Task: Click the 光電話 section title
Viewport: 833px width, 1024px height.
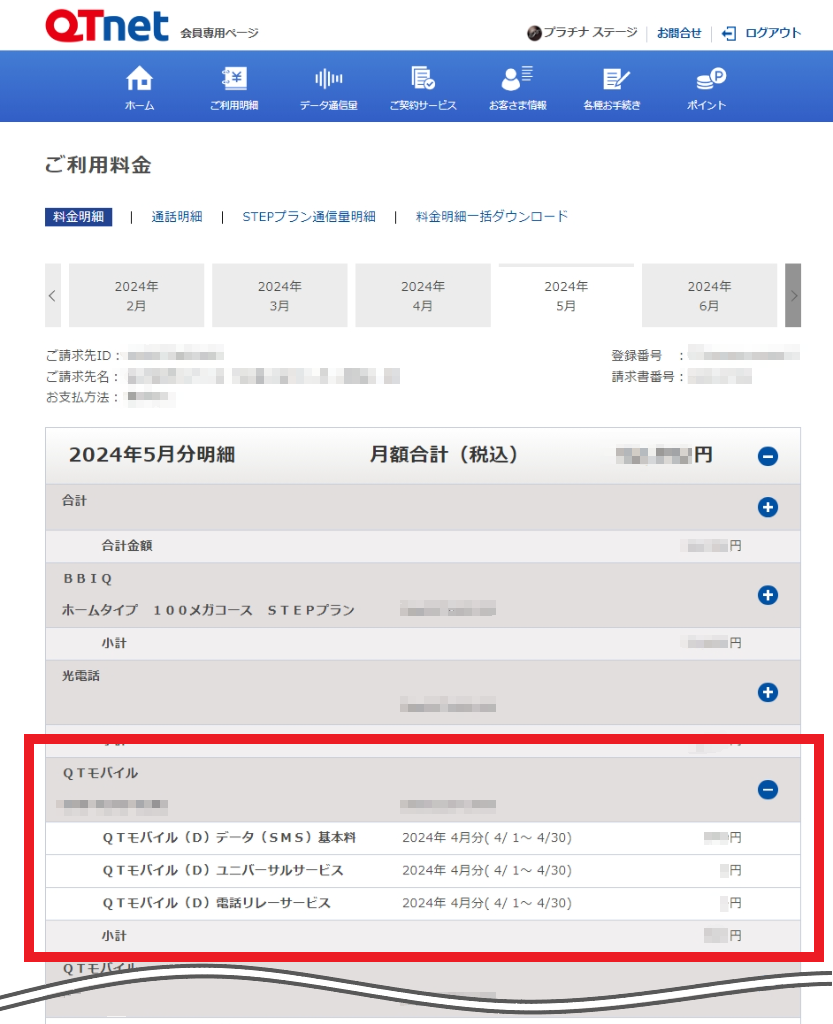Action: (81, 675)
